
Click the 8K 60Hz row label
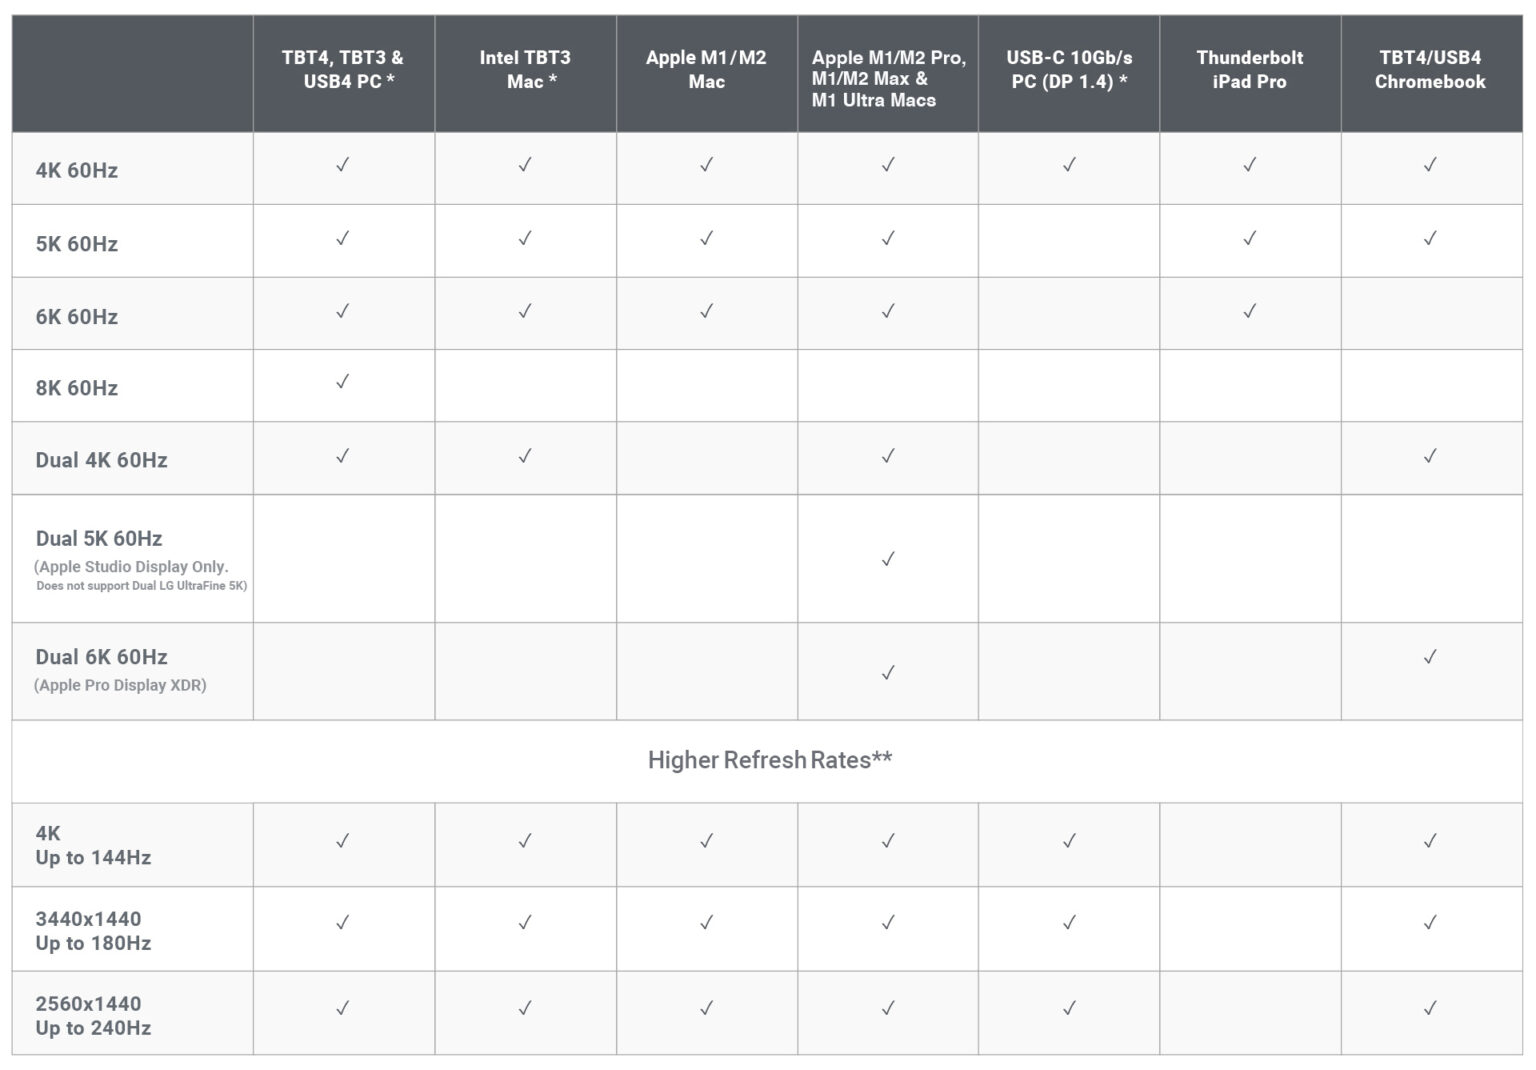pyautogui.click(x=77, y=388)
